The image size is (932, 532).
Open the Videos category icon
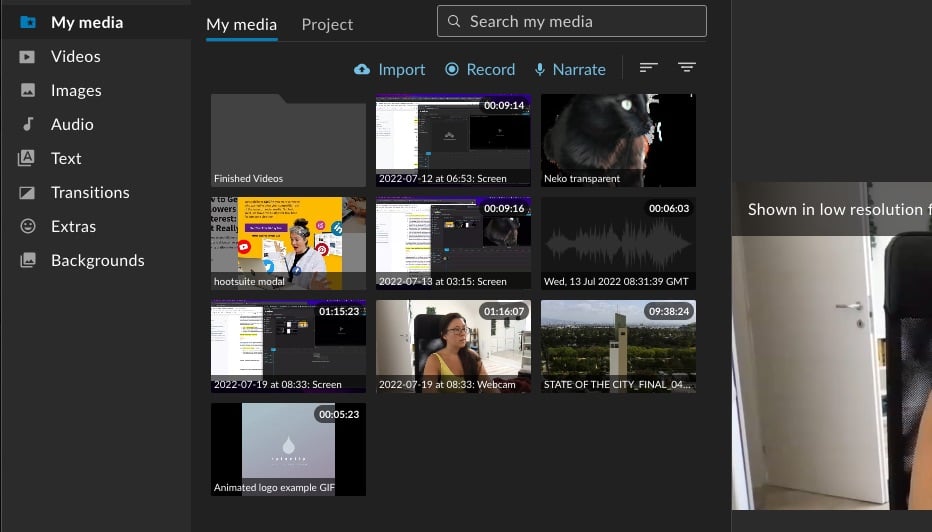click(x=28, y=56)
